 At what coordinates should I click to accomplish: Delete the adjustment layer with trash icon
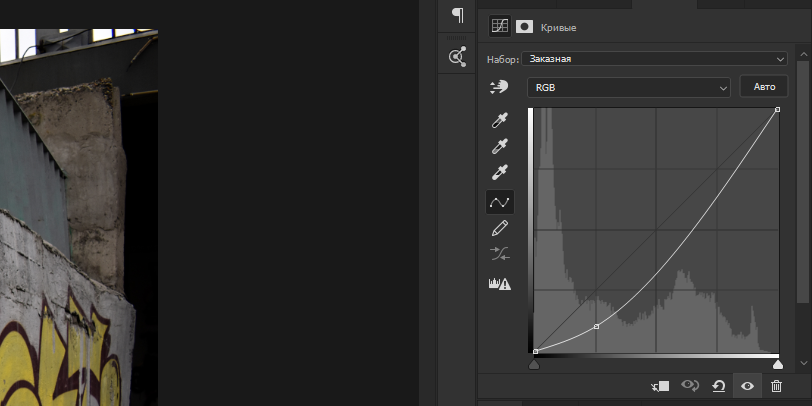tap(776, 386)
